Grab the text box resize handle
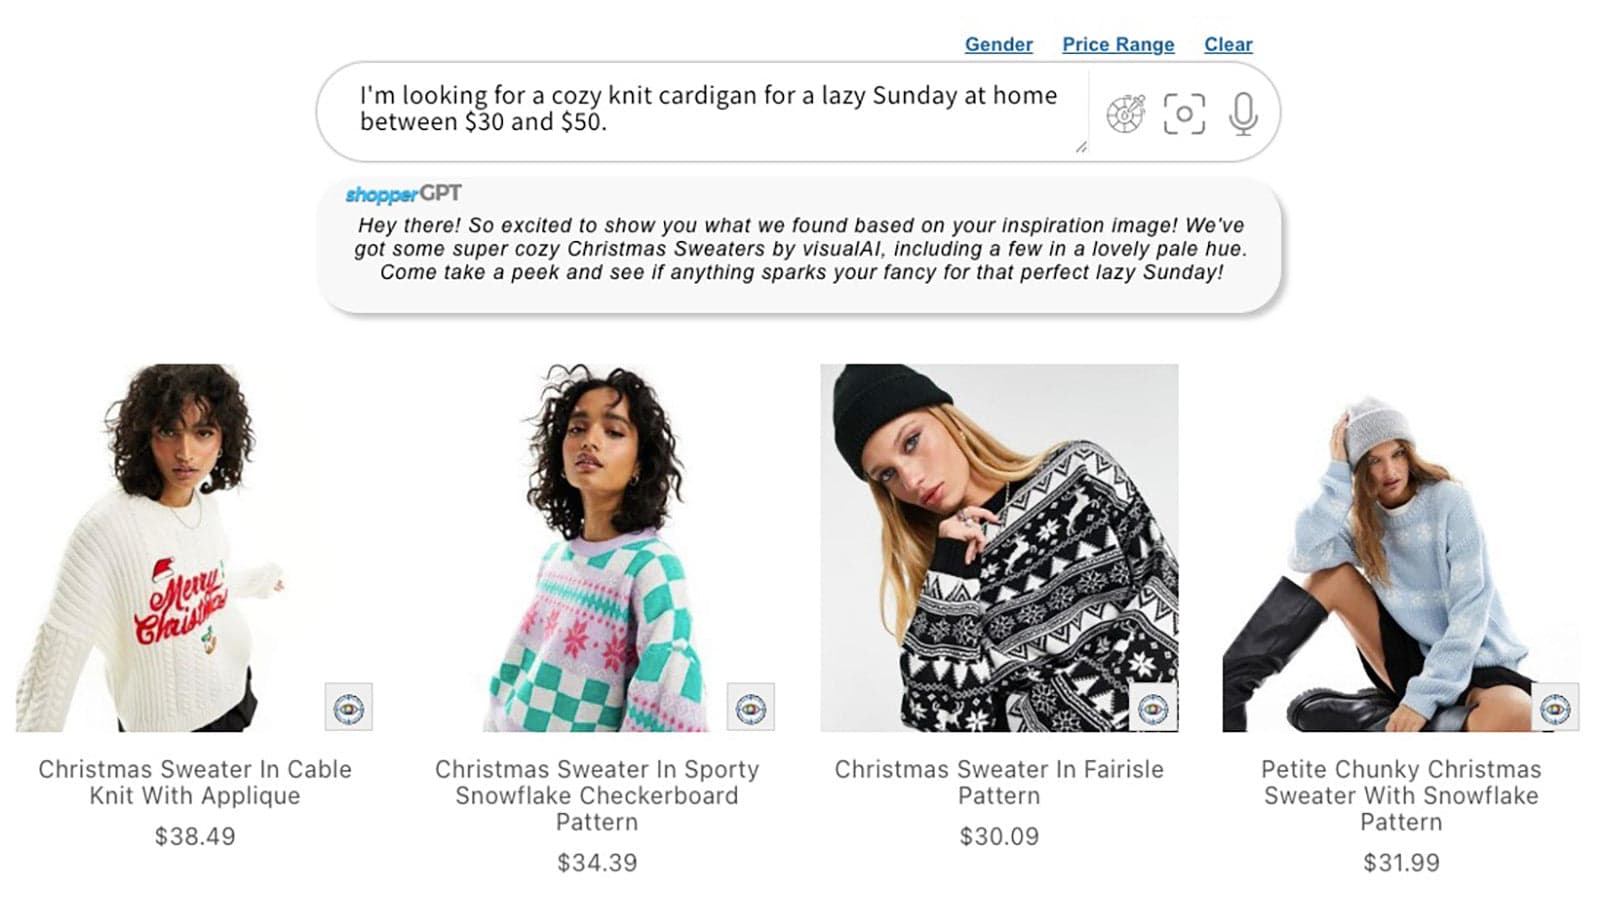1600x900 pixels. click(x=1081, y=146)
